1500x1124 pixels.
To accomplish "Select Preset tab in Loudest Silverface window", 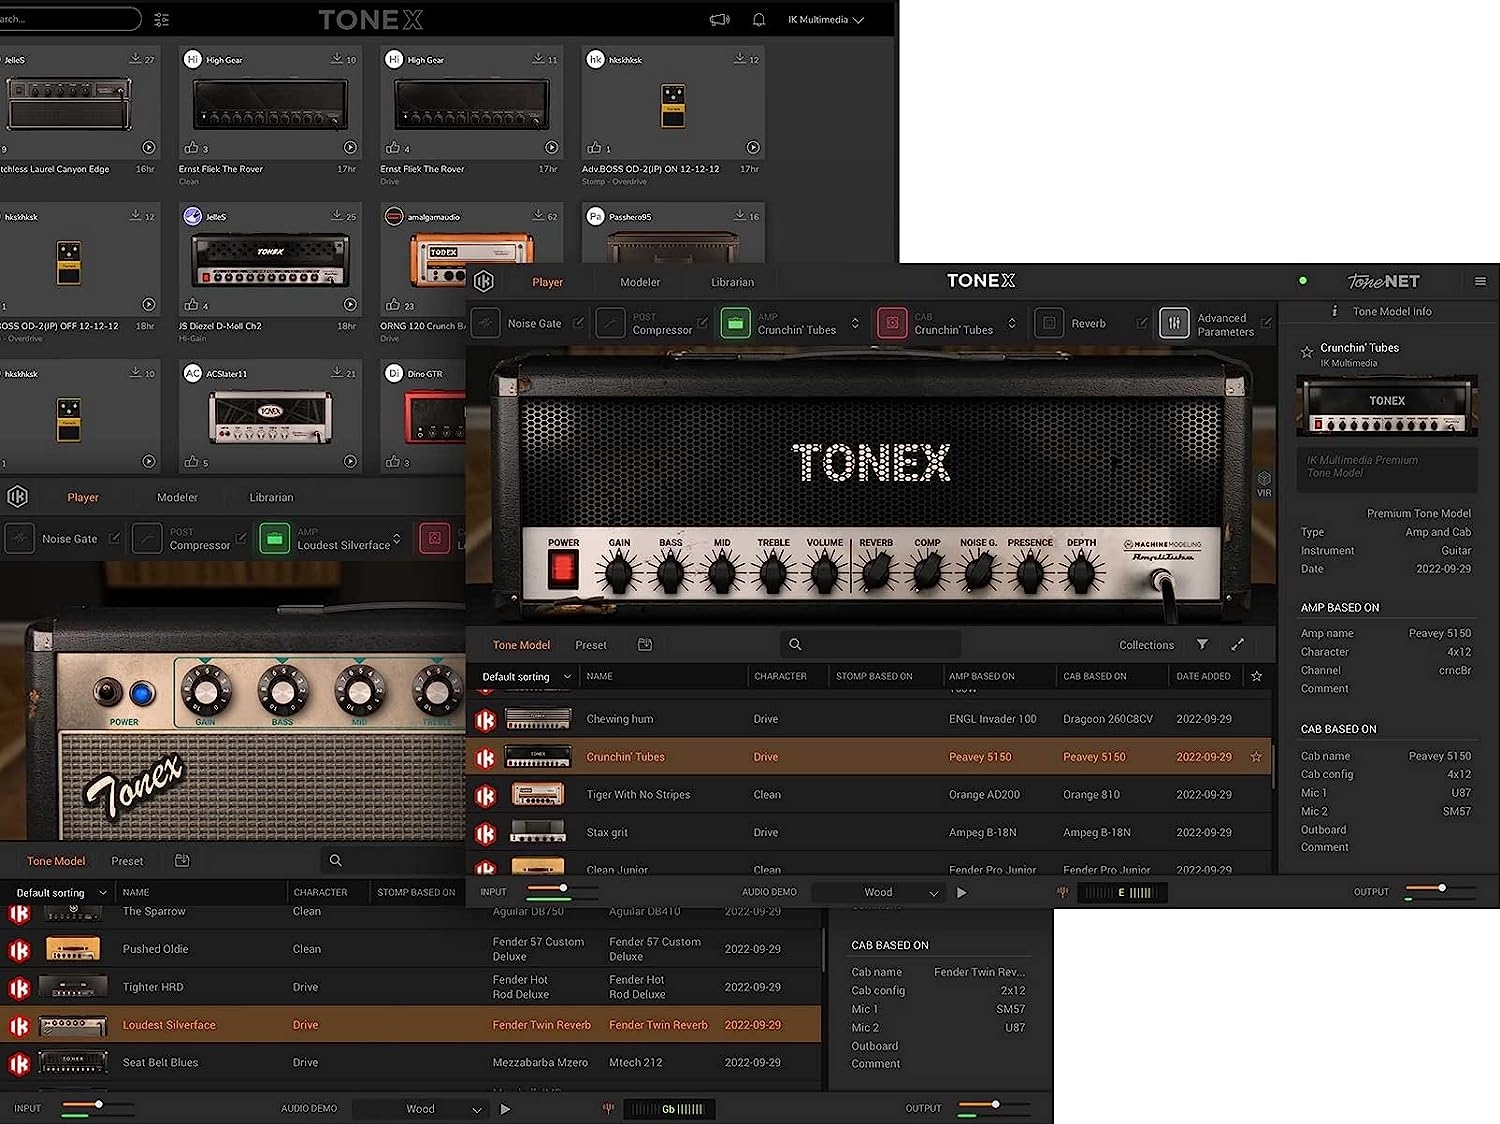I will coord(127,861).
